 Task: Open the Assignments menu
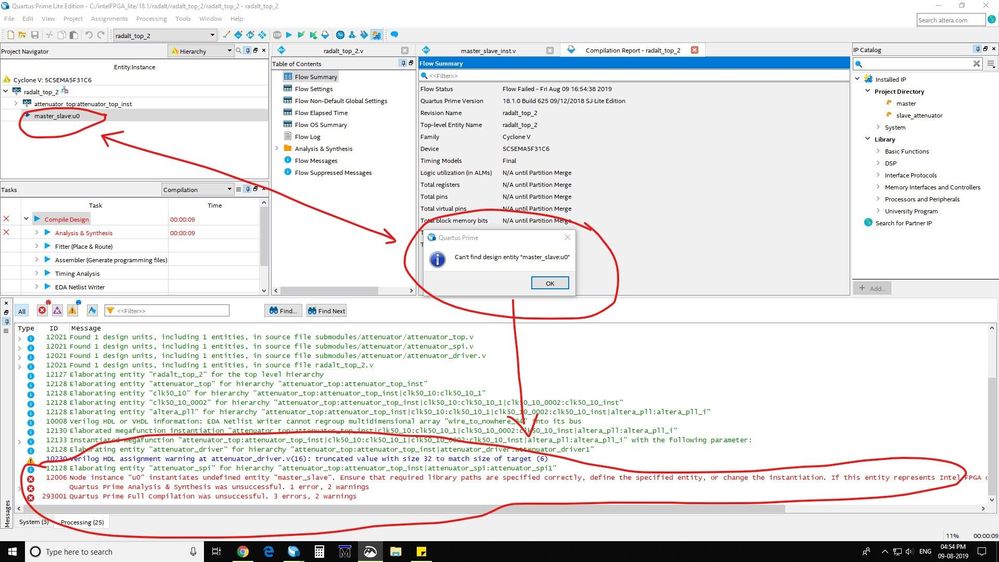point(109,19)
